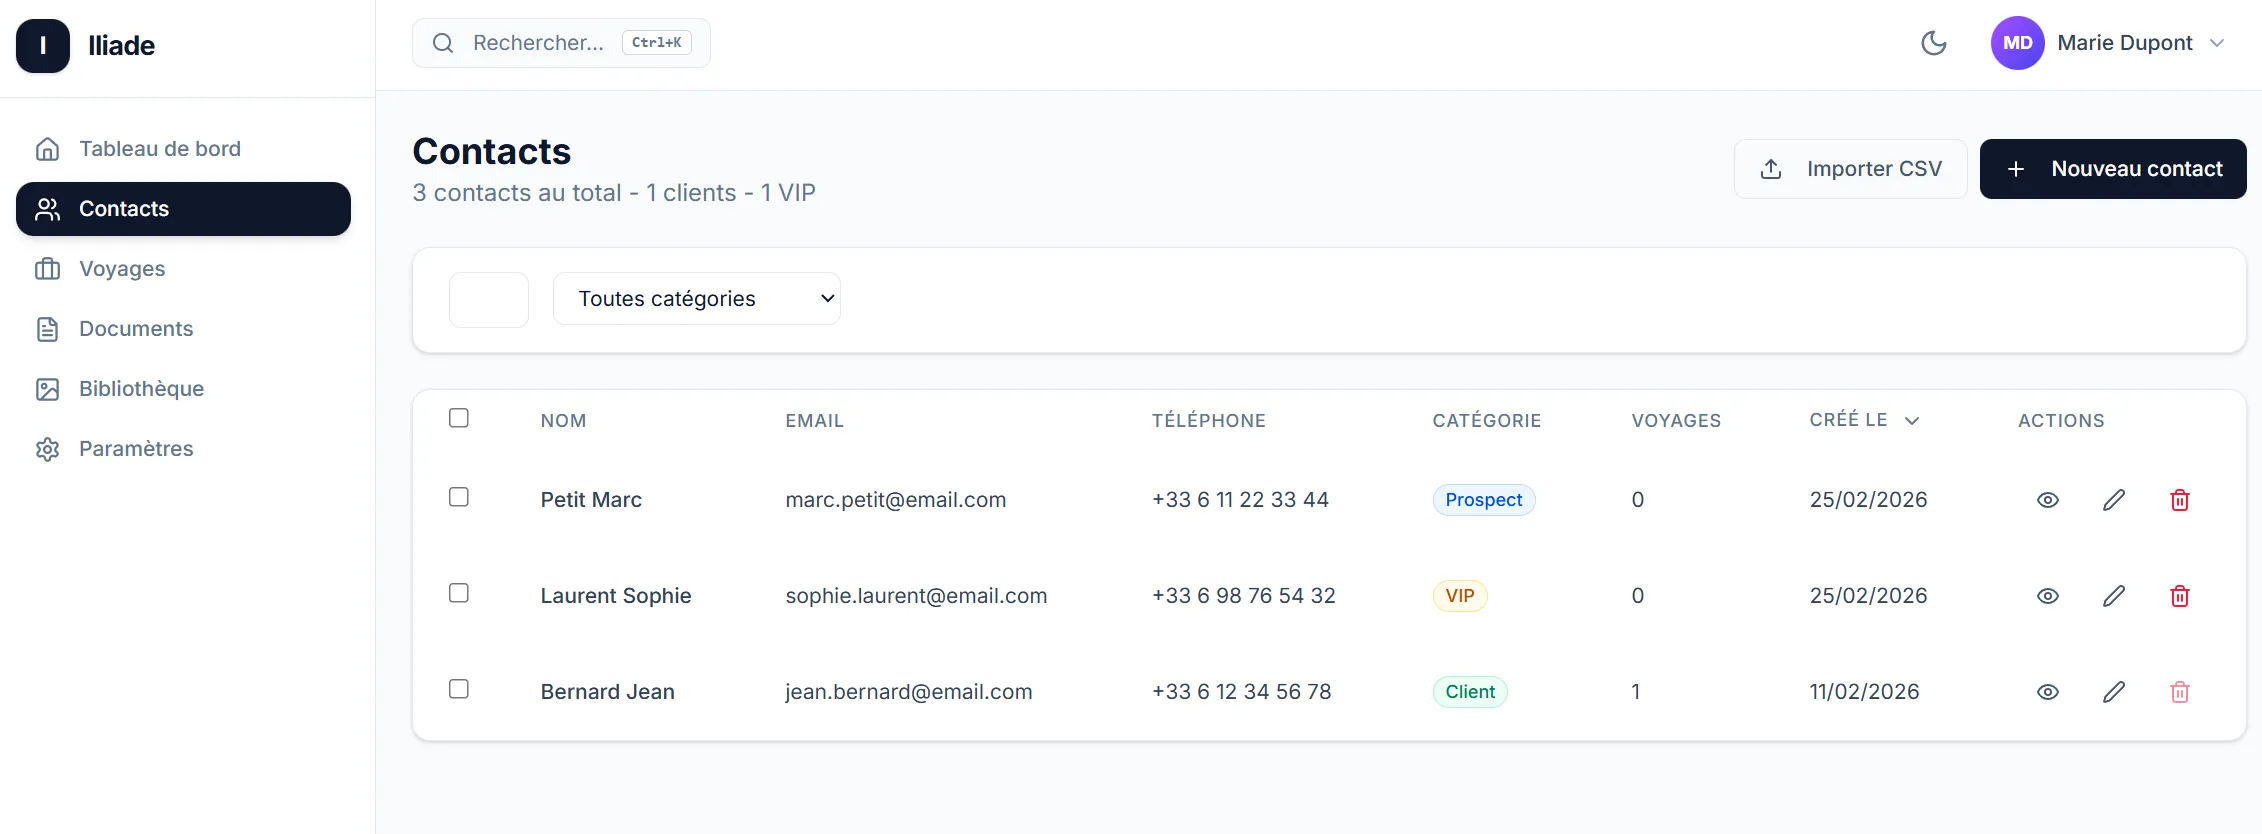This screenshot has height=834, width=2262.
Task: Open the Bibliothèque image icon
Action: click(47, 388)
